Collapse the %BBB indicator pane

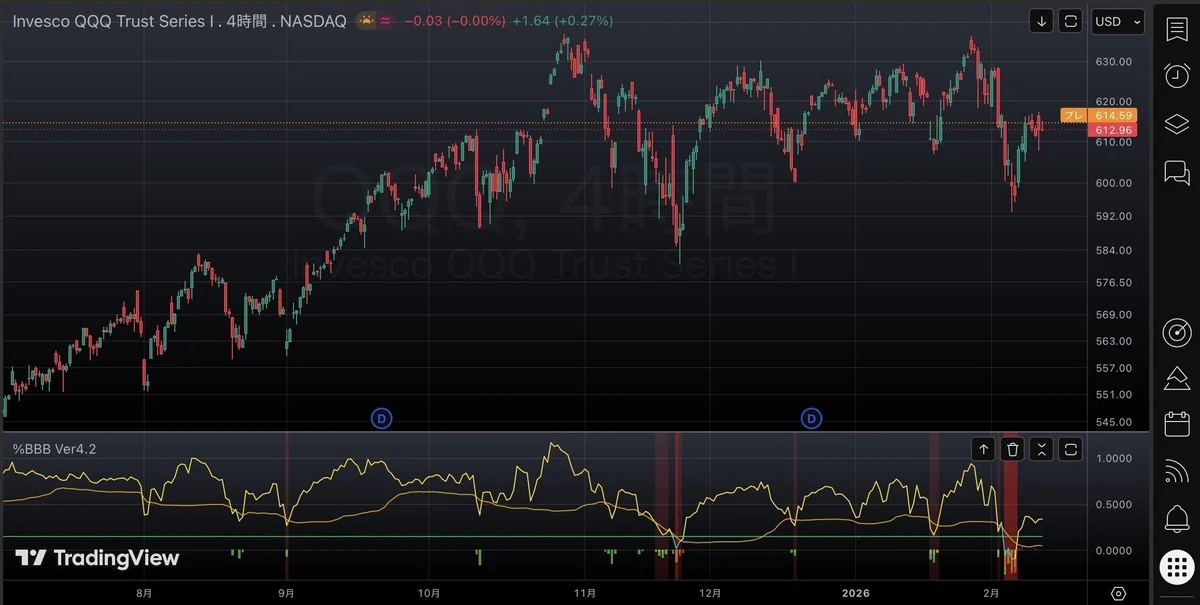click(x=1042, y=450)
